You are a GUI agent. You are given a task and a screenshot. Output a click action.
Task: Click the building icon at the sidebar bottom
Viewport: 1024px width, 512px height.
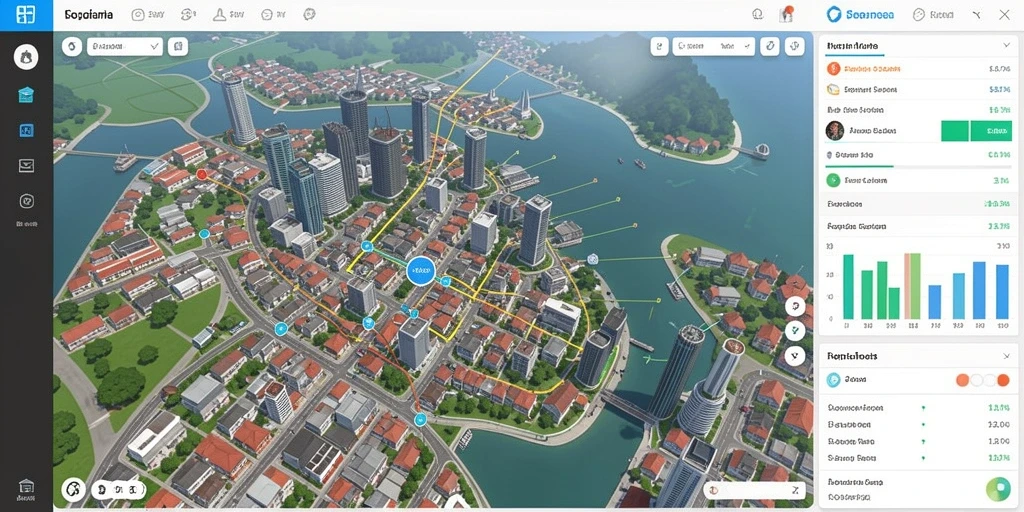tap(26, 487)
